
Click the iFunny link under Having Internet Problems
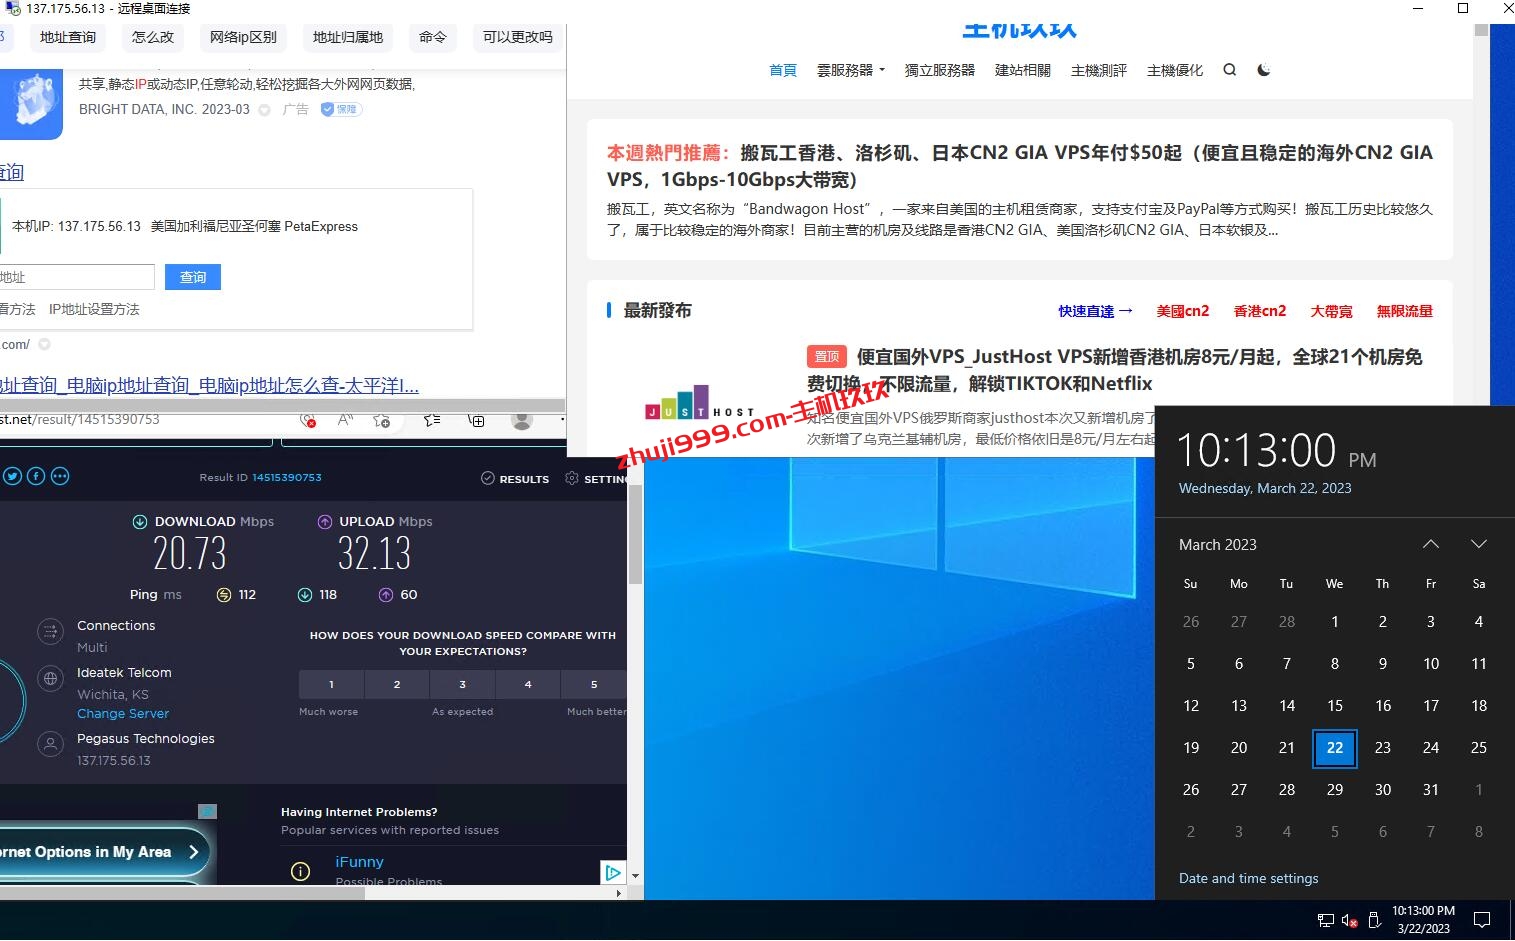click(359, 862)
